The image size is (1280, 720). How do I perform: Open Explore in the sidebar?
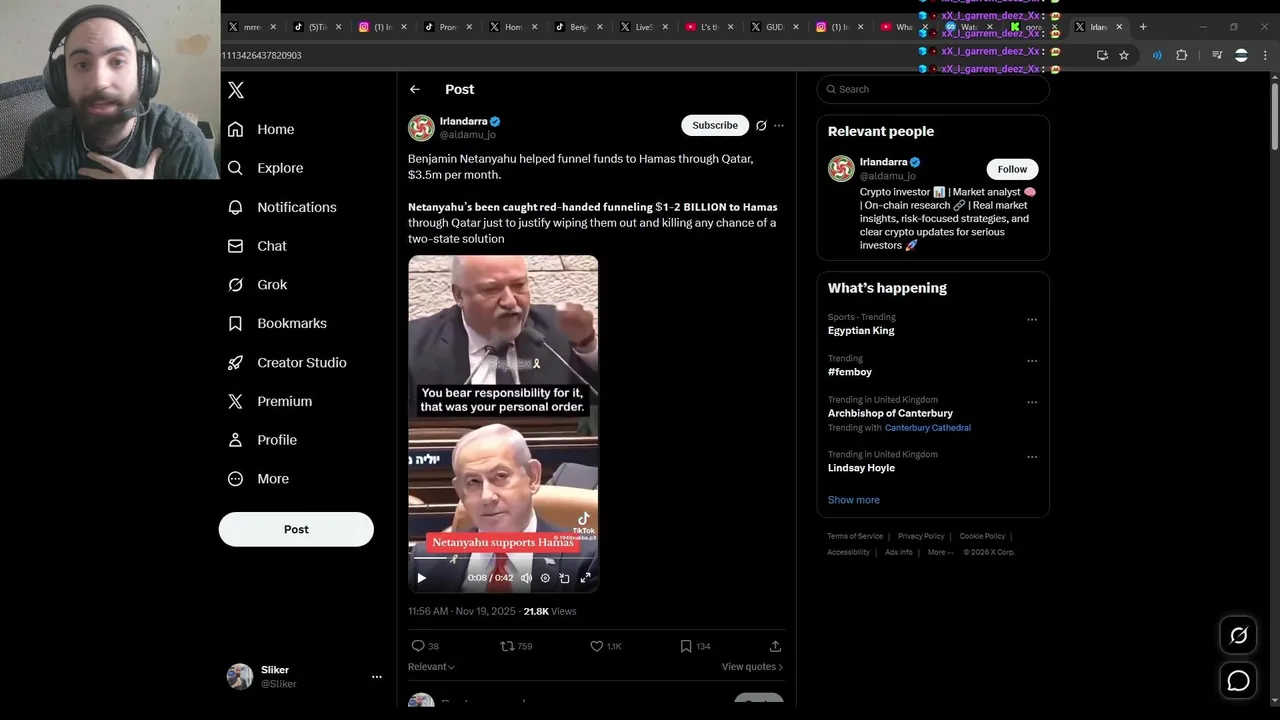click(265, 168)
